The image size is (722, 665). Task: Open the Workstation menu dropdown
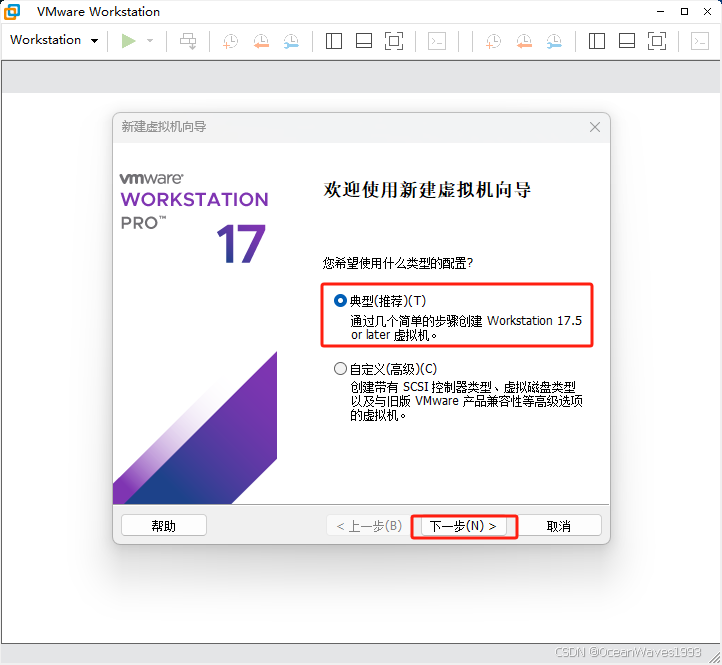[54, 40]
